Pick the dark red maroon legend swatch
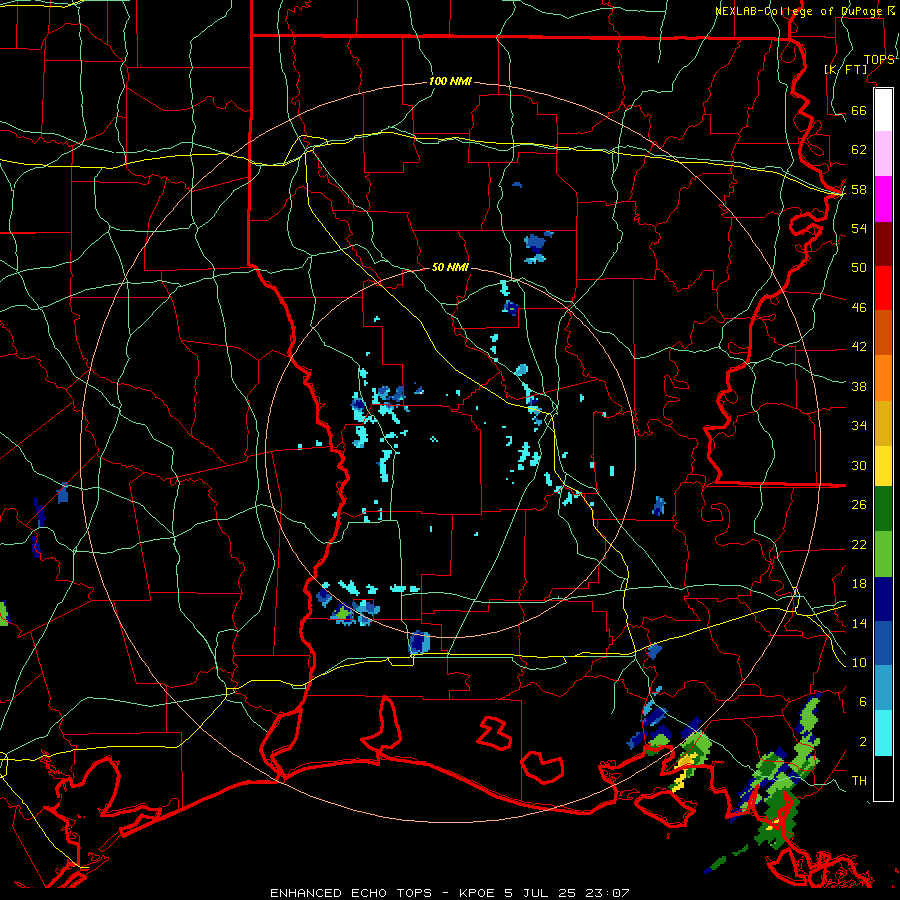 pos(883,244)
